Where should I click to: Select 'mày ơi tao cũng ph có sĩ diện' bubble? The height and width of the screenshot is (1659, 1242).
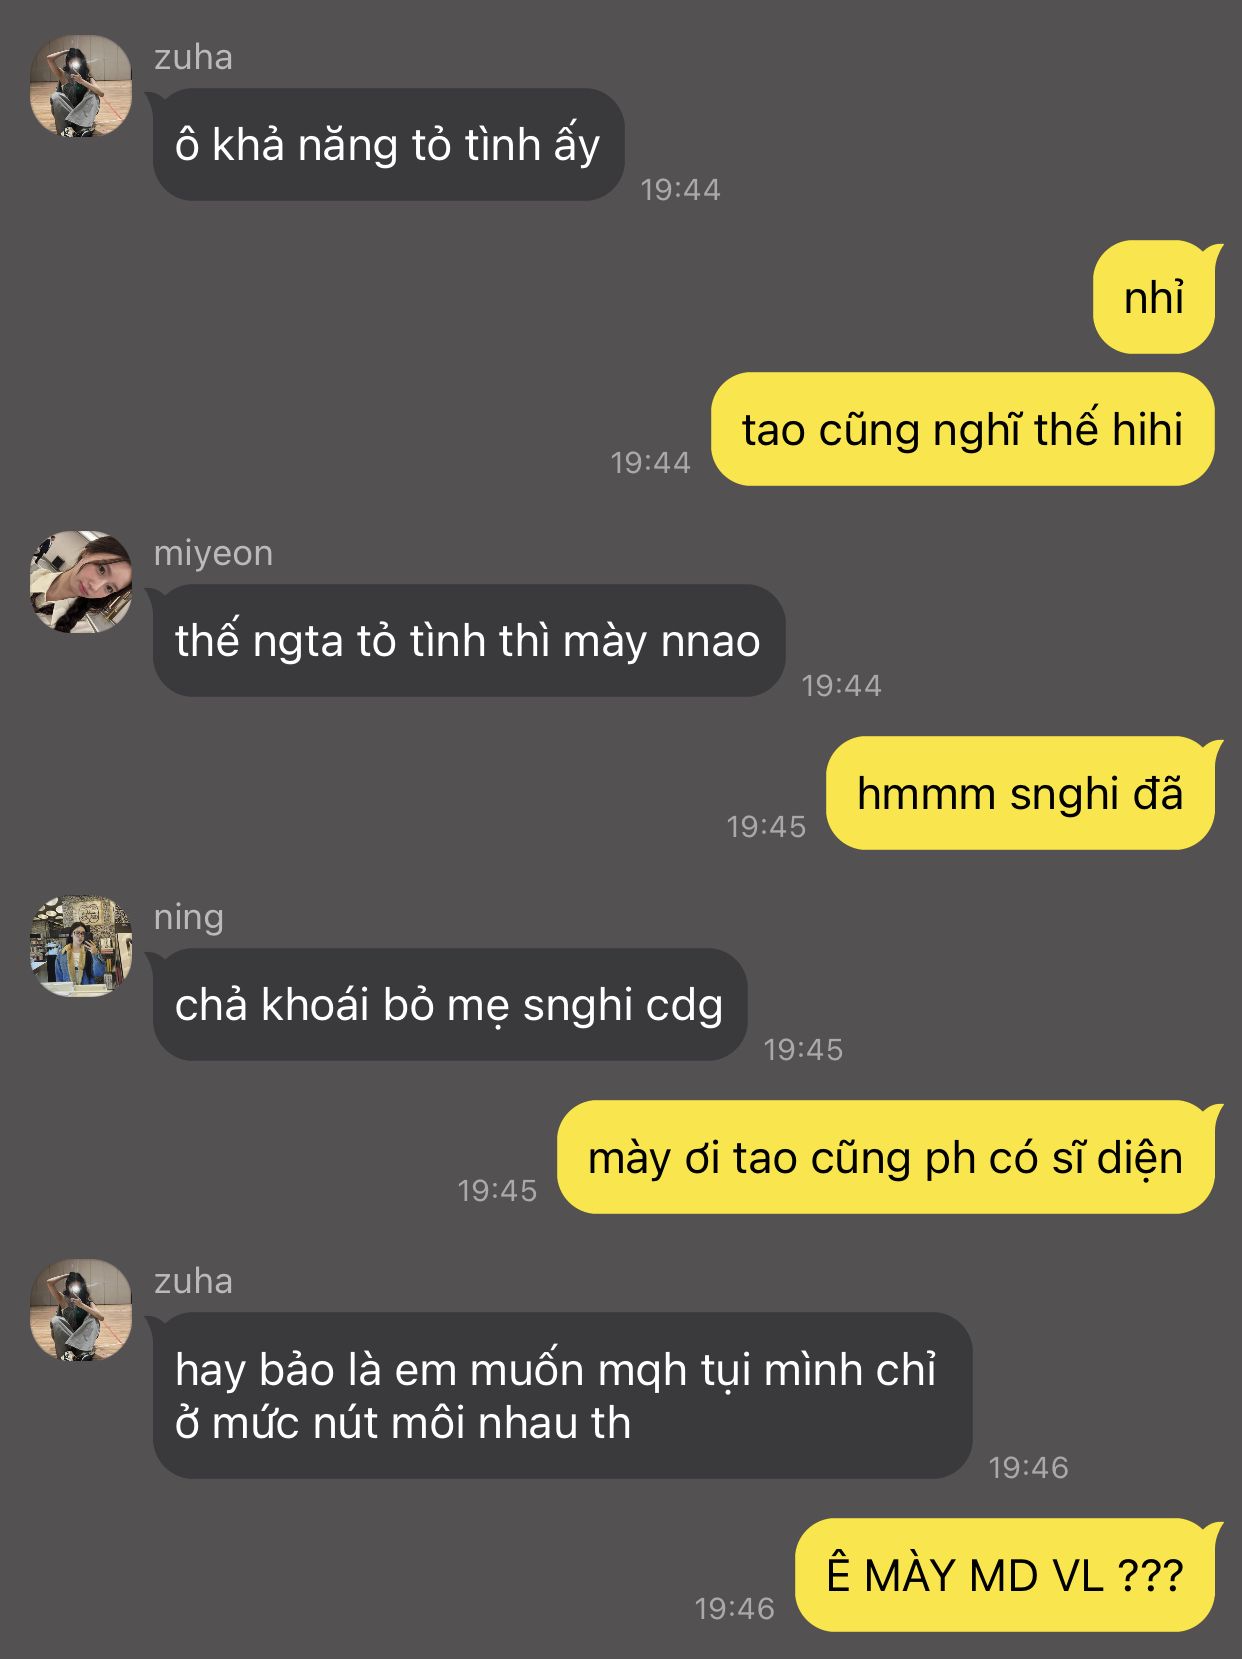tap(886, 1157)
